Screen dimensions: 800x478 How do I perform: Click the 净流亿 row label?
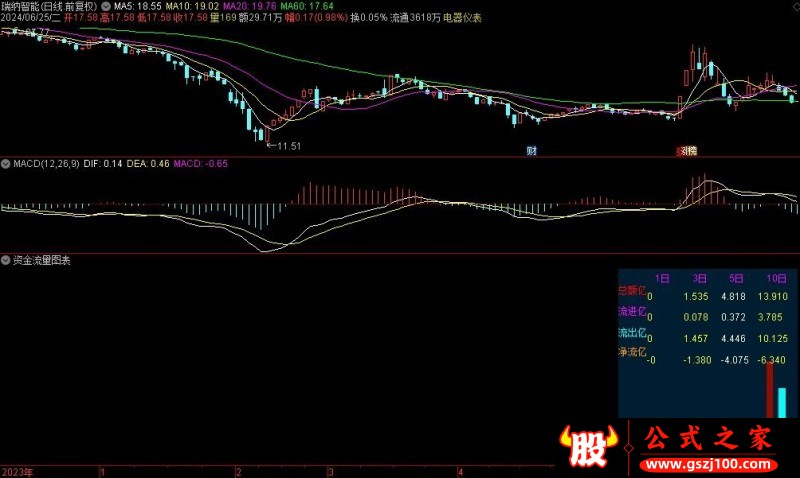click(x=632, y=352)
